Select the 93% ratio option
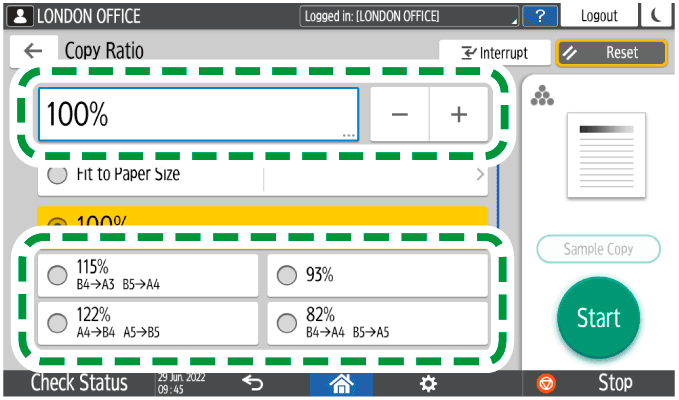 (x=378, y=275)
